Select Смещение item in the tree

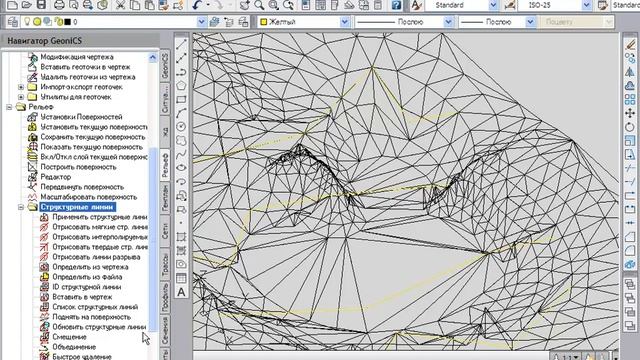[x=69, y=337]
